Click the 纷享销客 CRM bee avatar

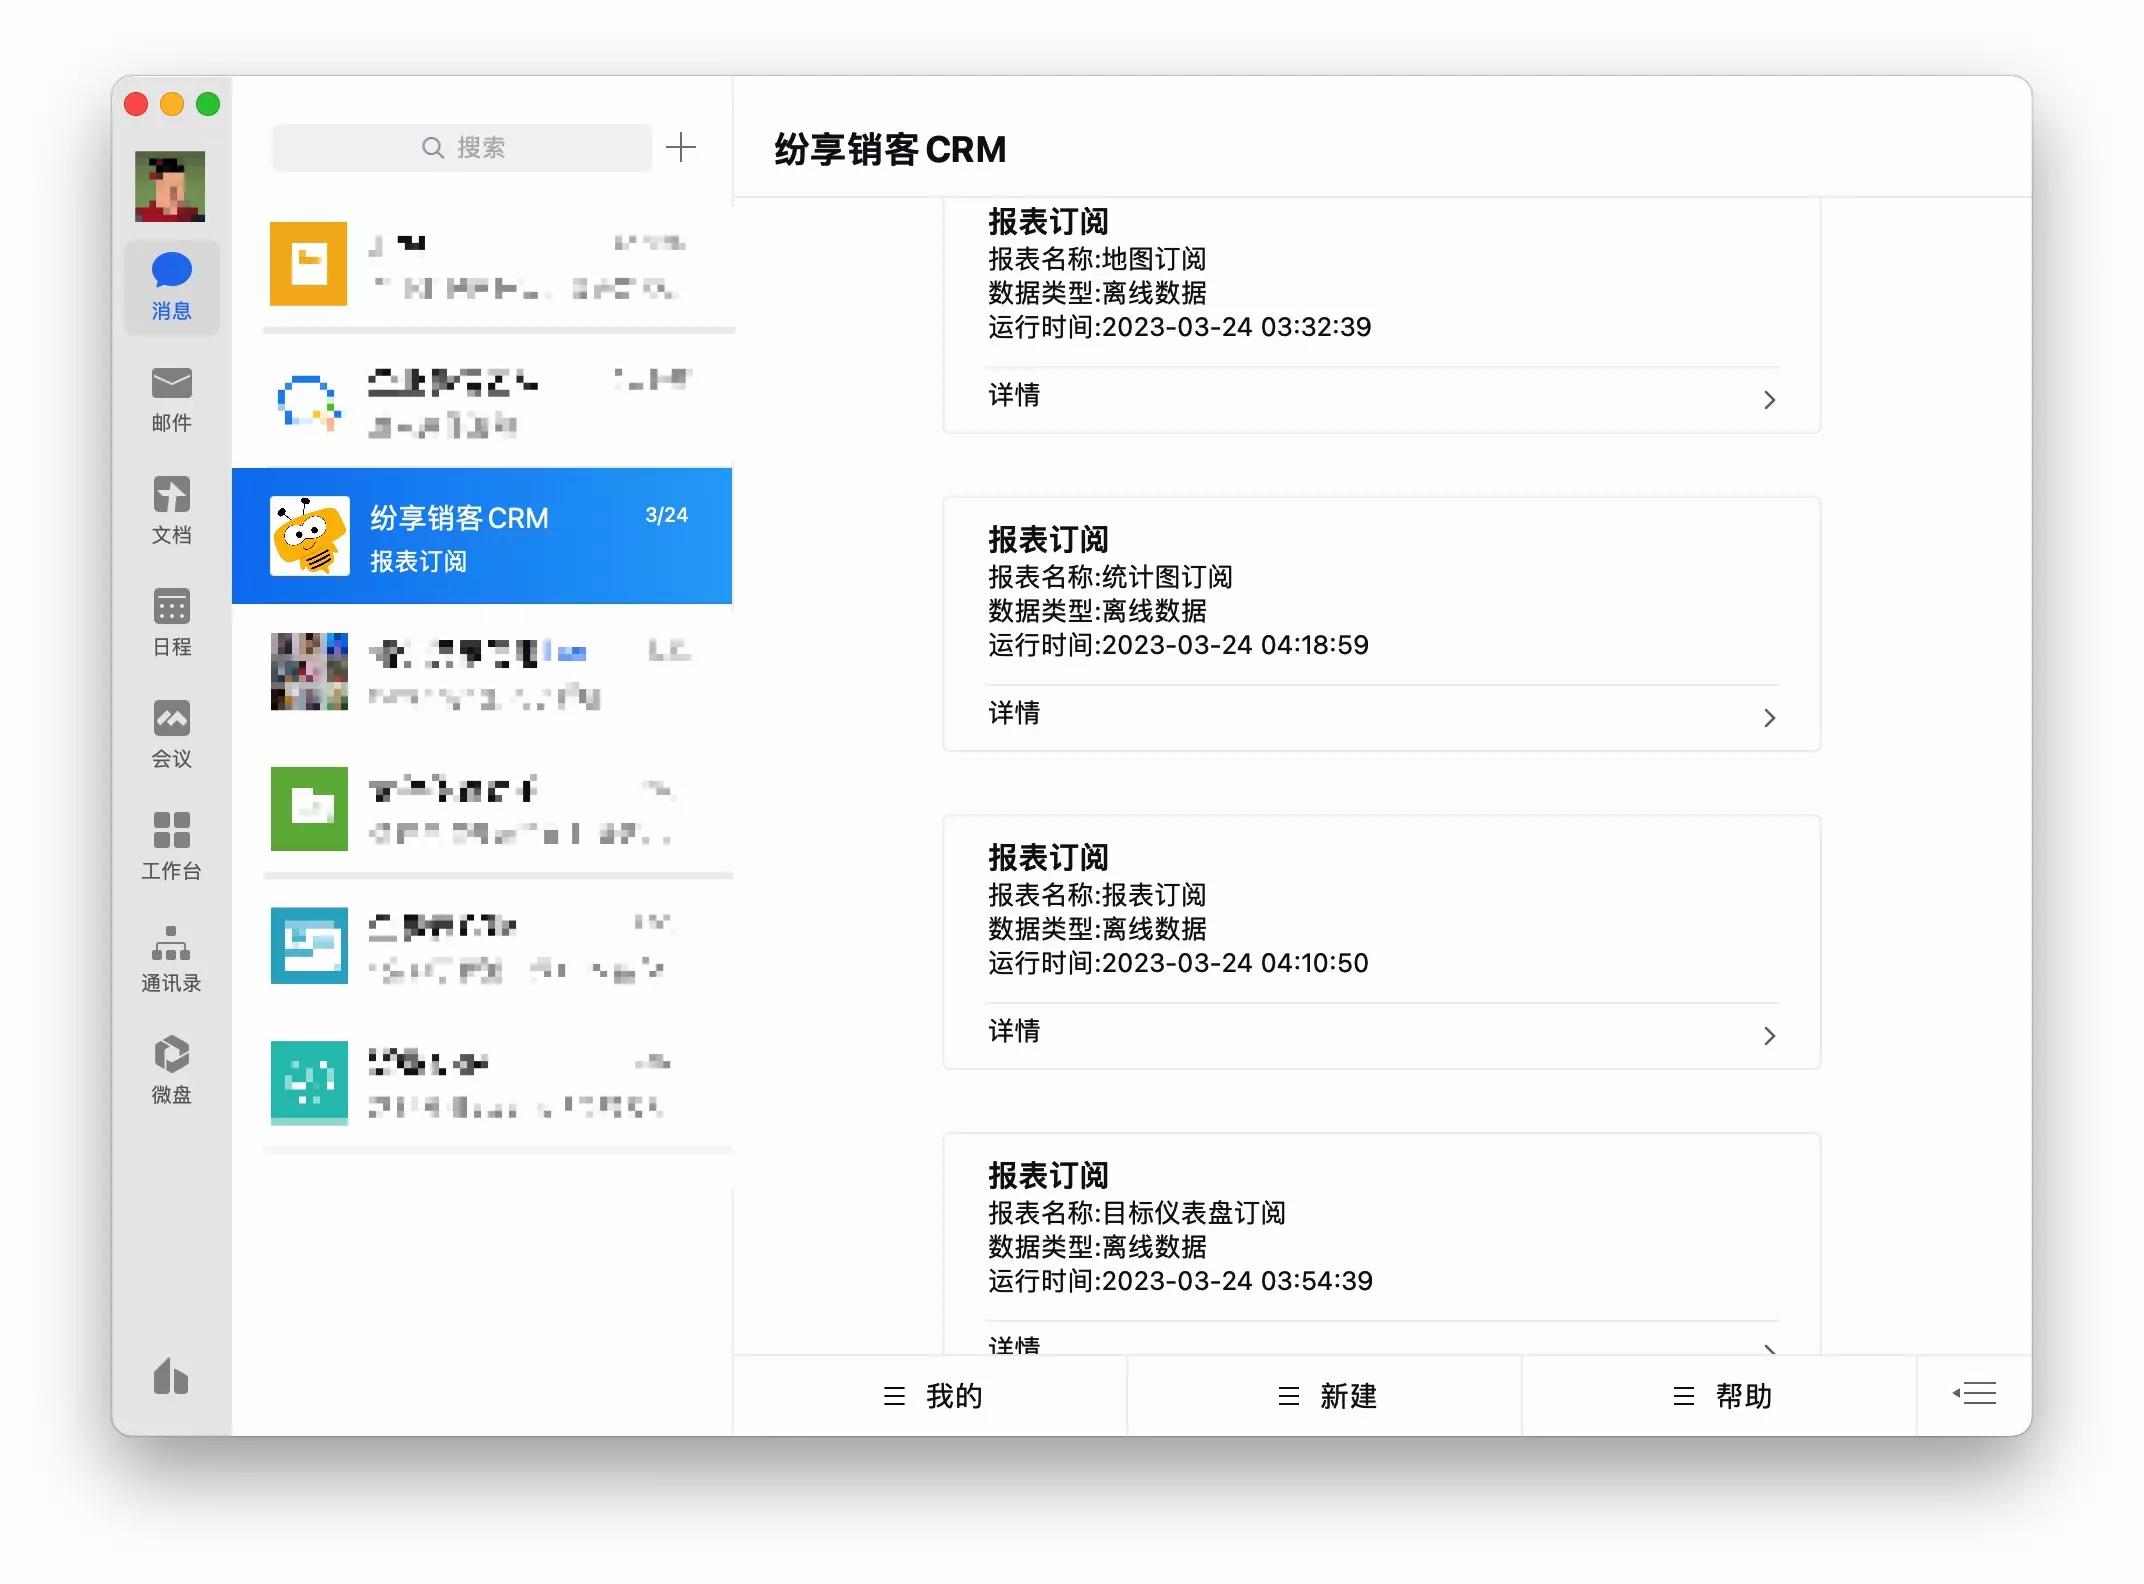point(310,536)
